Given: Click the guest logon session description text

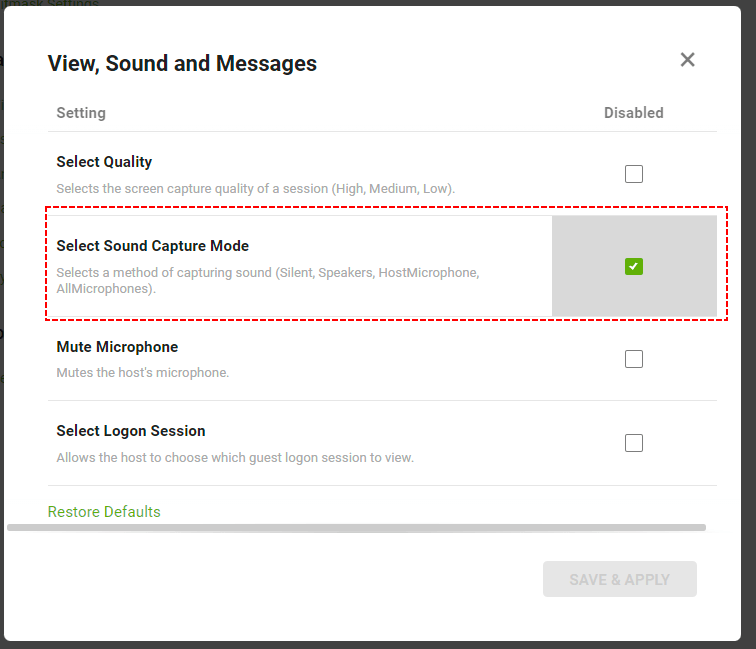Looking at the screenshot, I should [x=235, y=458].
